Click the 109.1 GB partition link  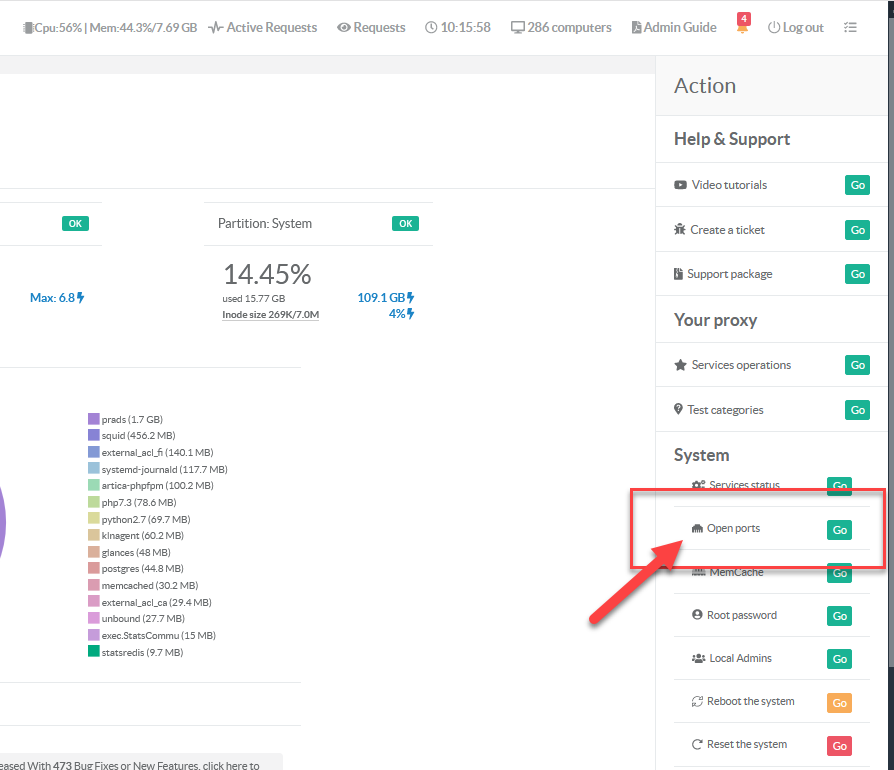click(x=385, y=298)
